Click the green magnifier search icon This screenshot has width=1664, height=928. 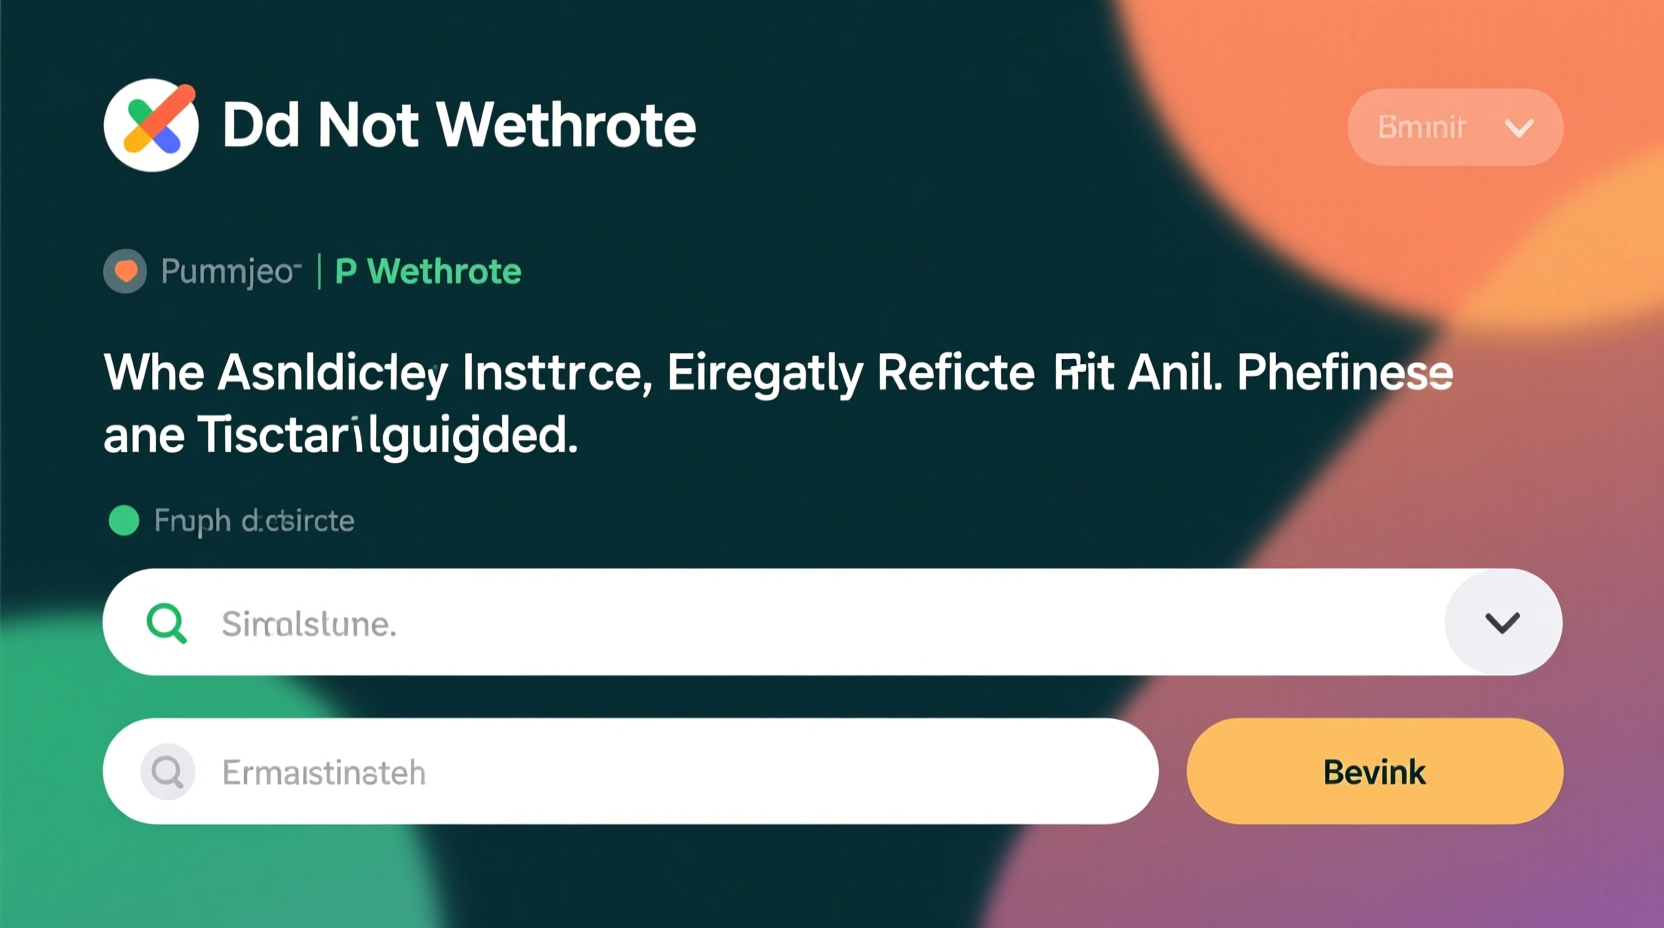coord(167,623)
